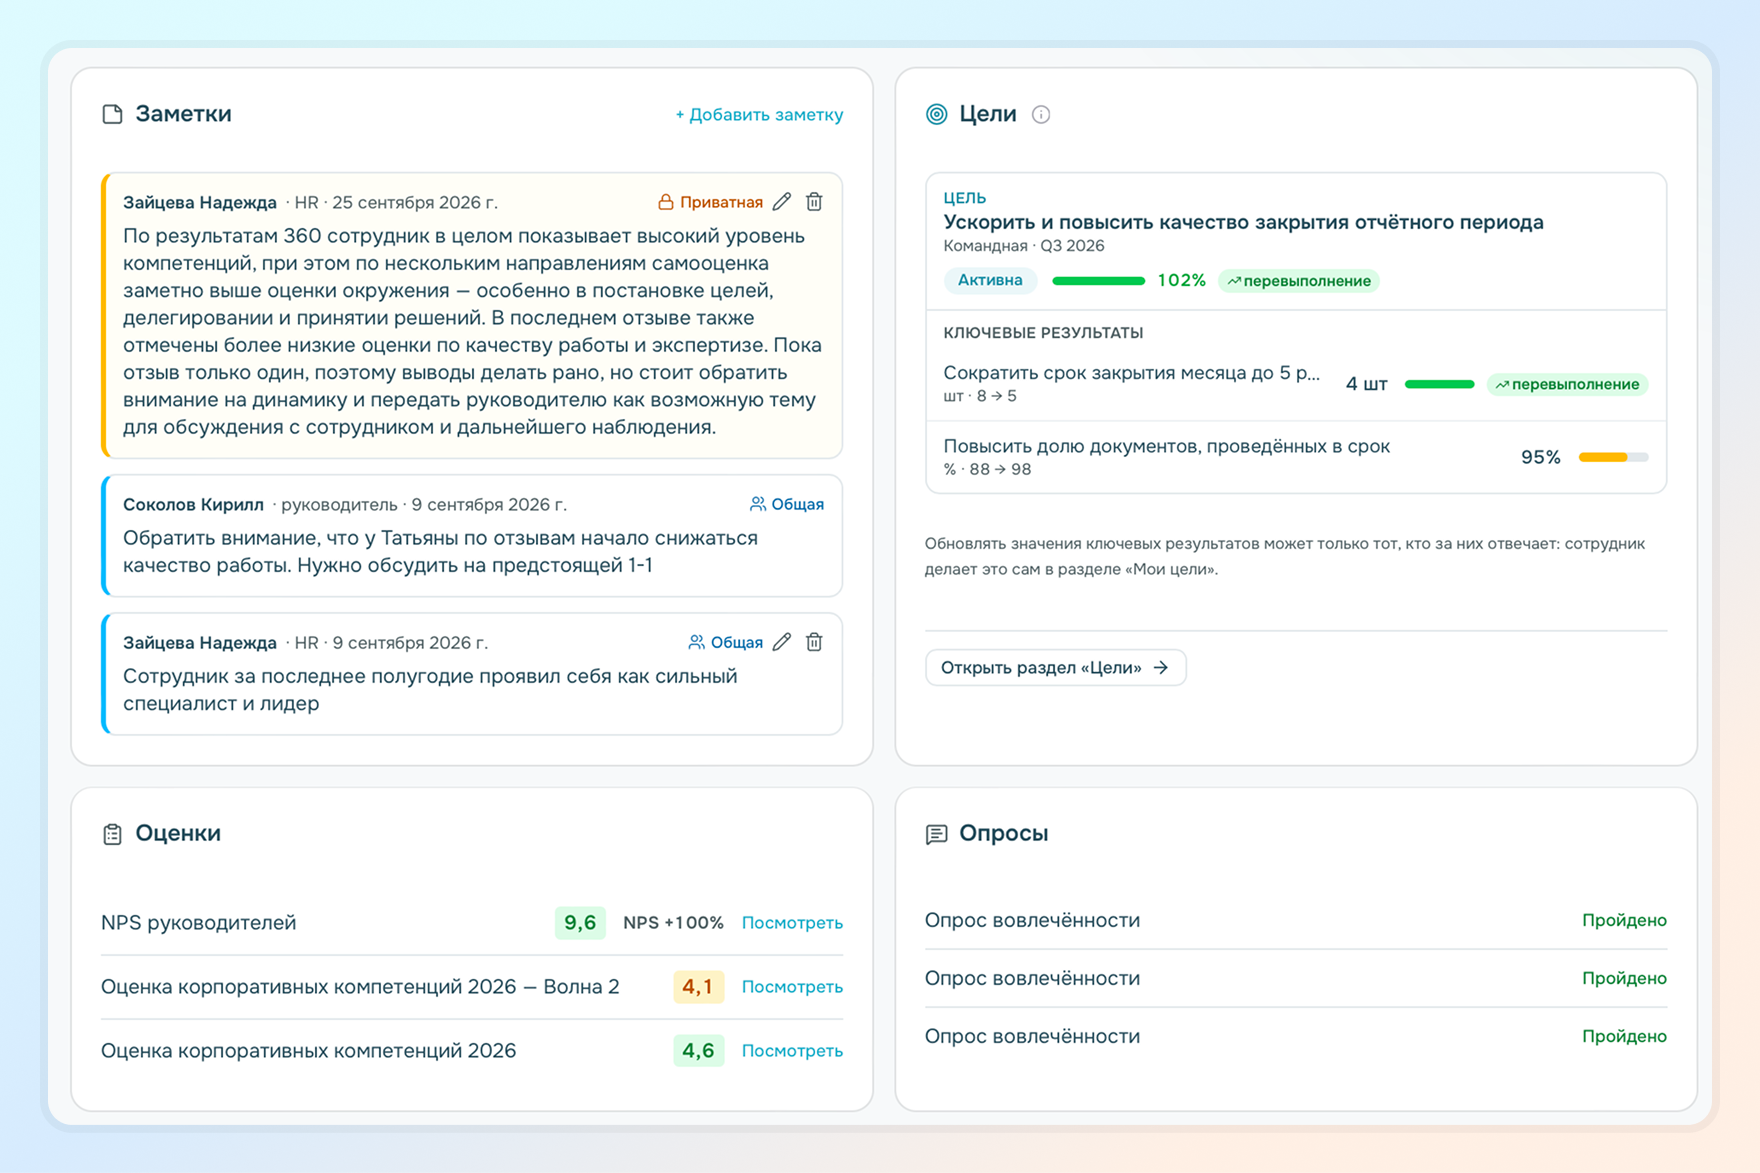Click the 4,1 score badge
The image size is (1760, 1173).
pyautogui.click(x=698, y=986)
